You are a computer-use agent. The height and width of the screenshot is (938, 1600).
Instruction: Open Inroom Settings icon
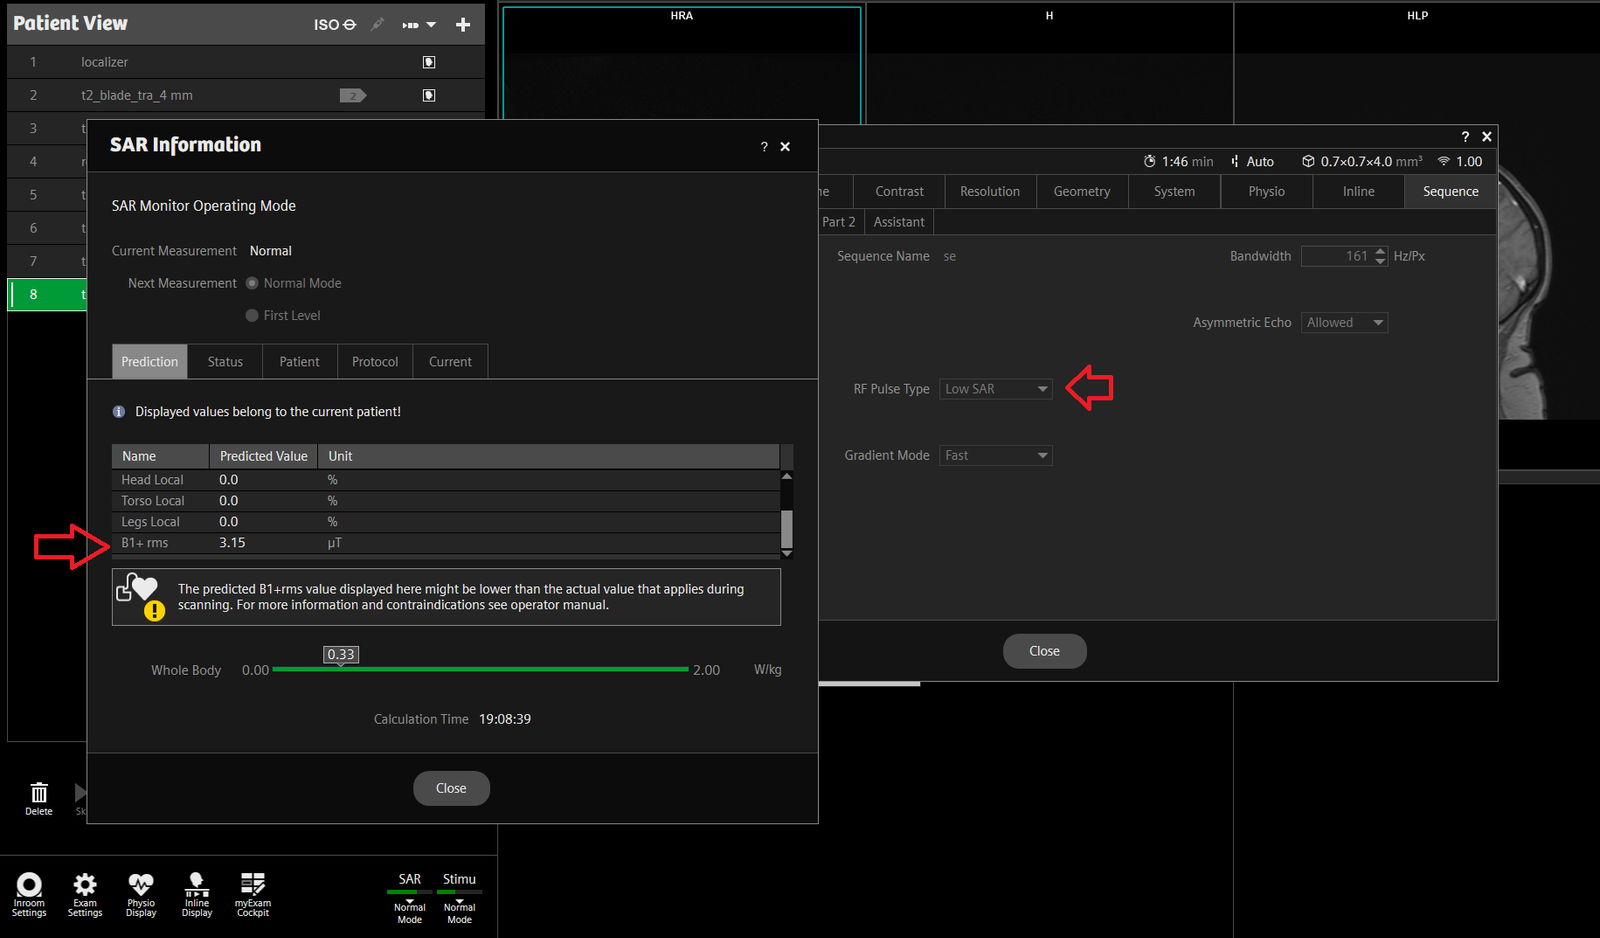(x=29, y=893)
